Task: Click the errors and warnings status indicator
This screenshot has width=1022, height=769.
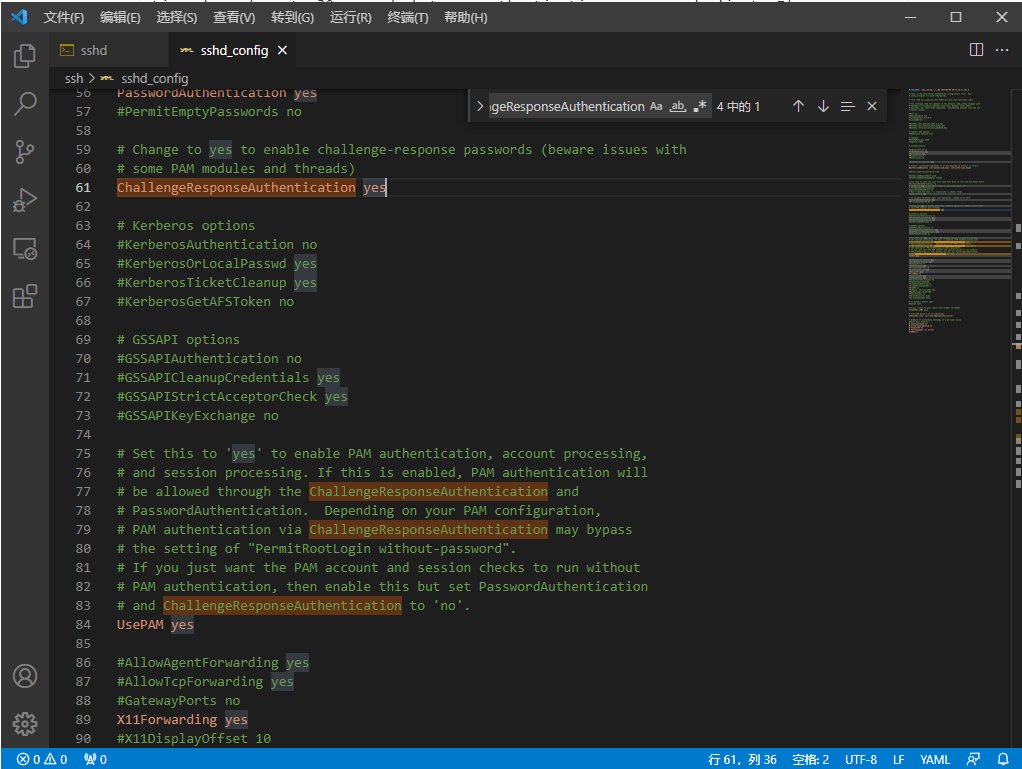Action: pos(42,759)
